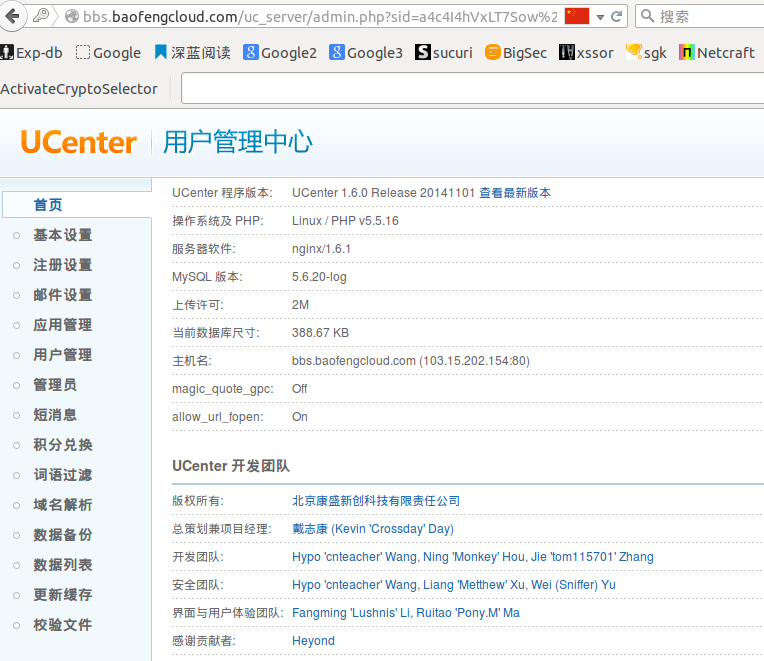Click Jie 'tom115701' Zhang link
Image resolution: width=764 pixels, height=661 pixels.
(592, 557)
